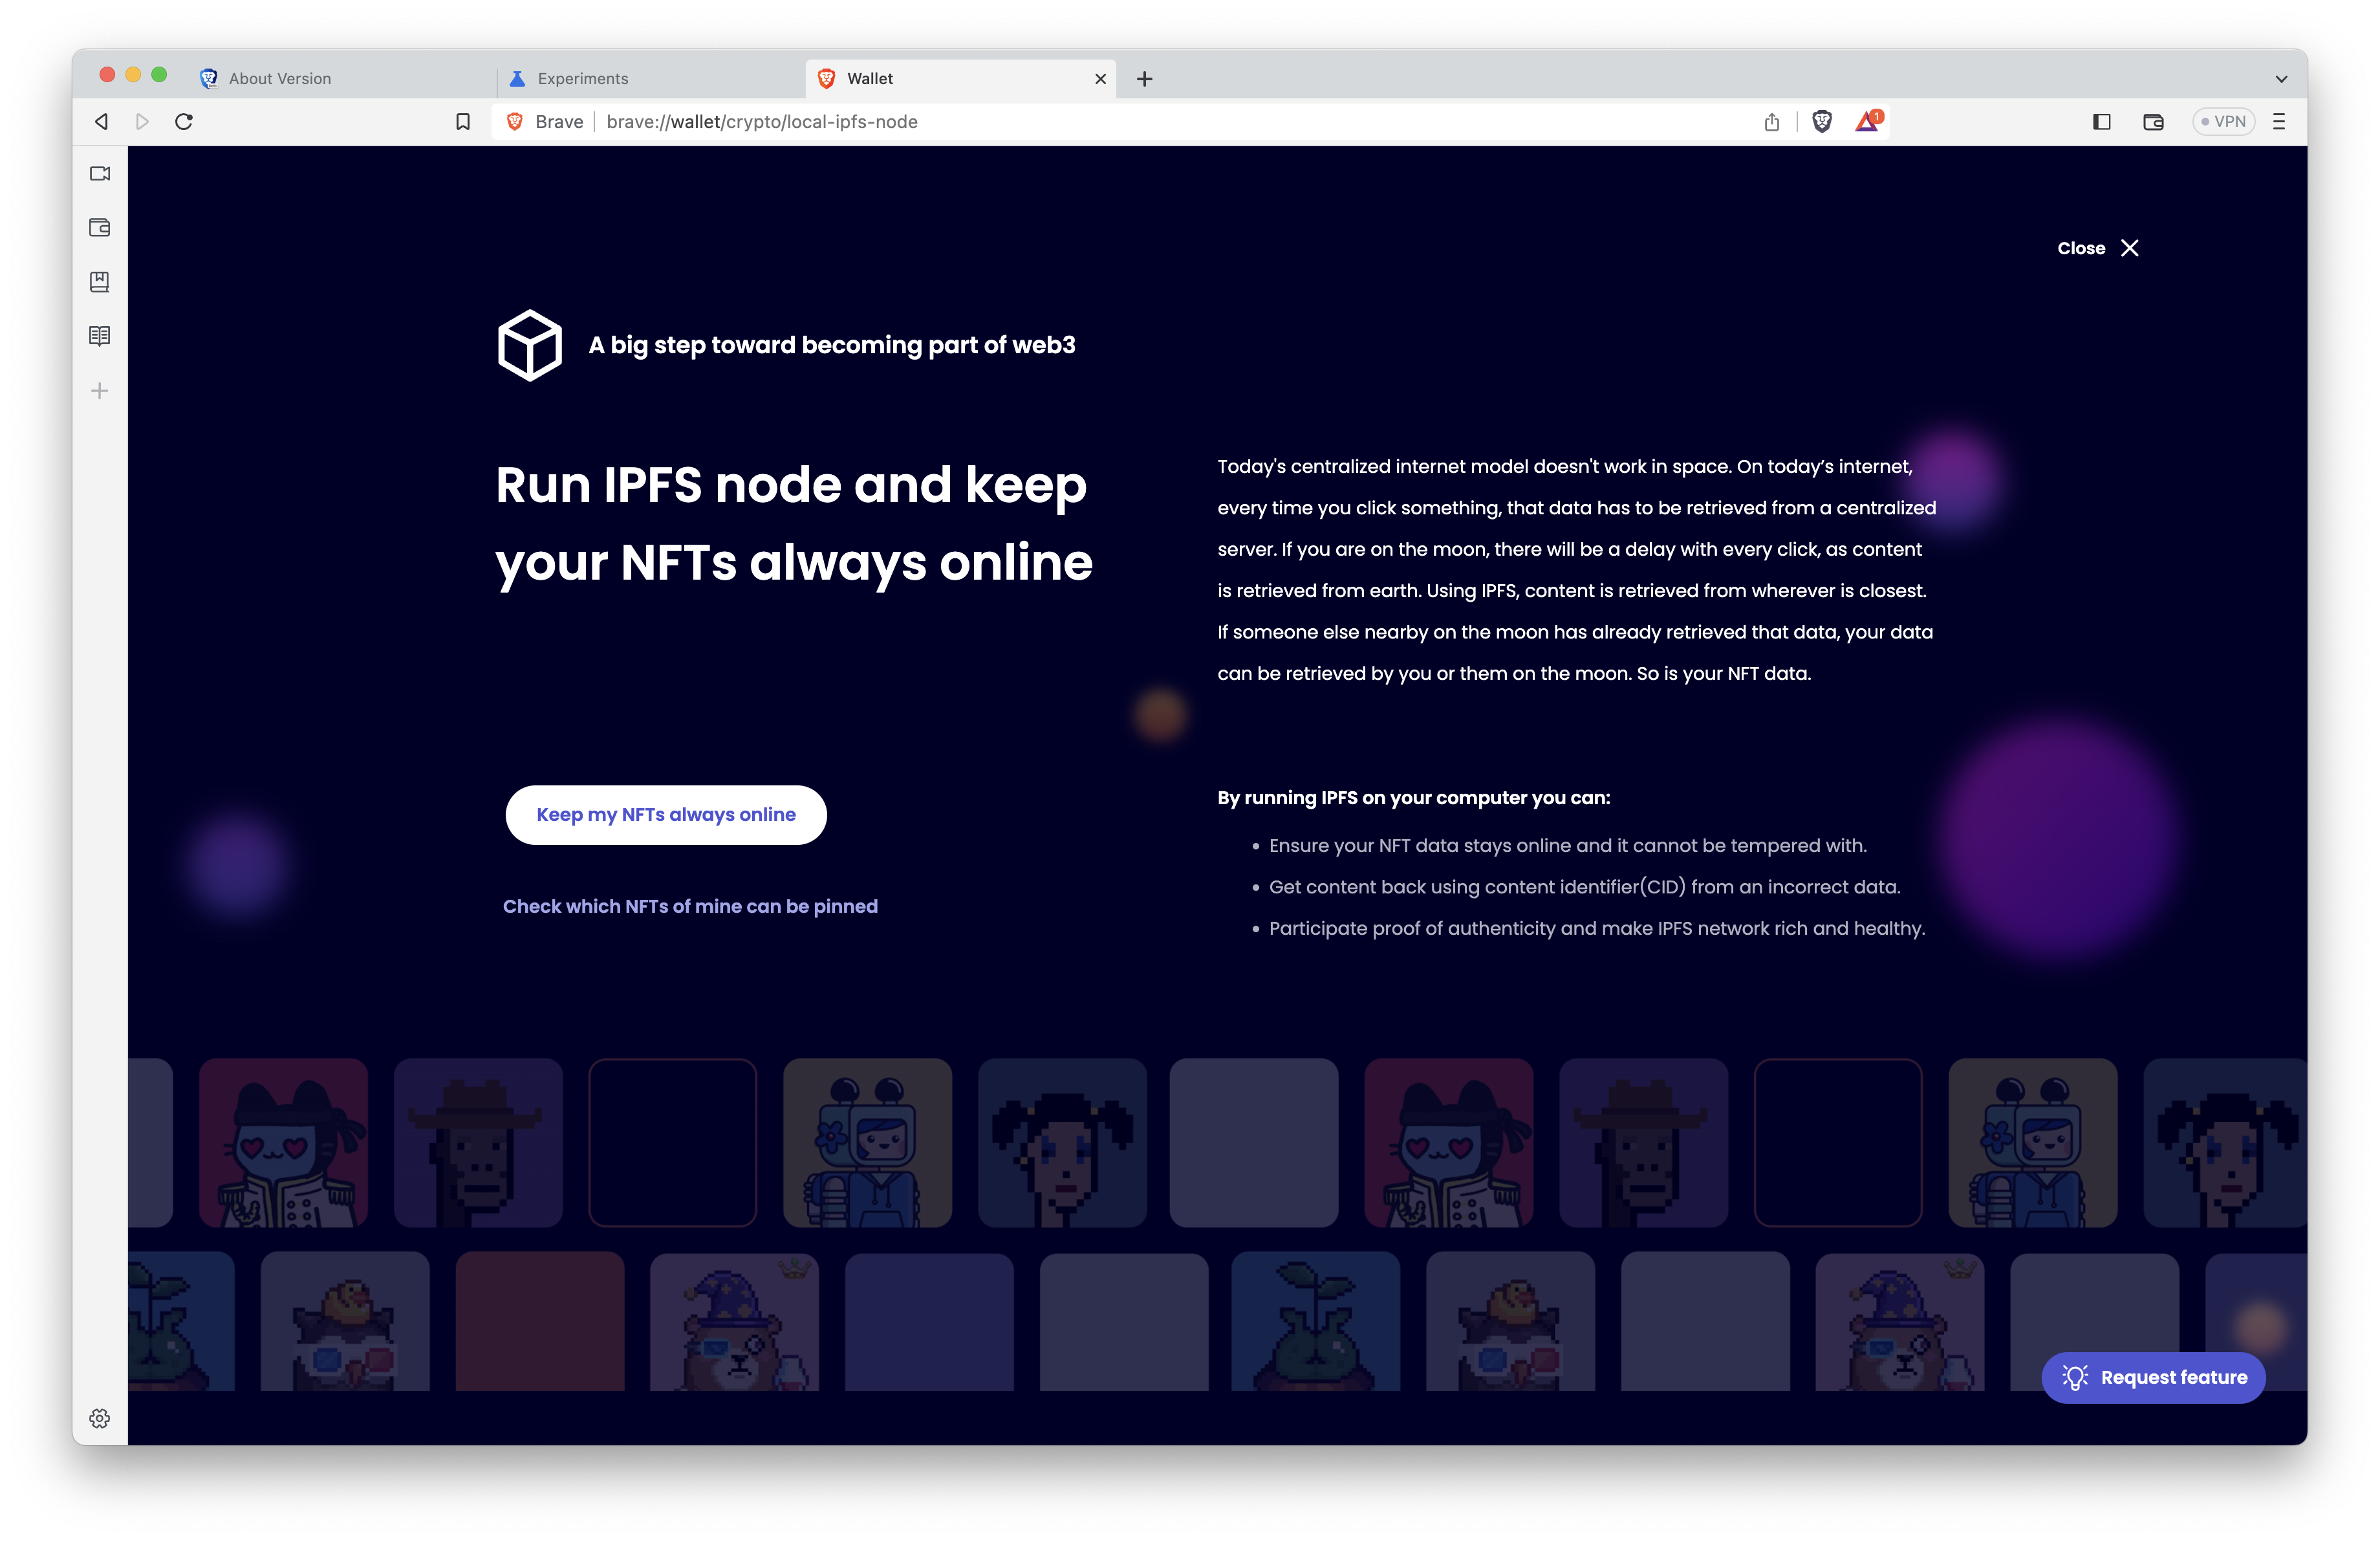Select the robot NFT thumbnail
Screen dimensions: 2380x1541
(867, 1142)
